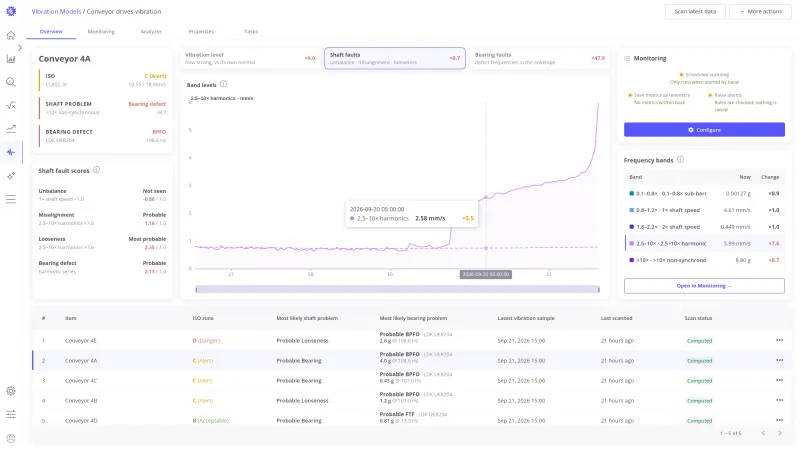Open the square-root formula sidebar icon
The height and width of the screenshot is (450, 800).
tap(11, 106)
